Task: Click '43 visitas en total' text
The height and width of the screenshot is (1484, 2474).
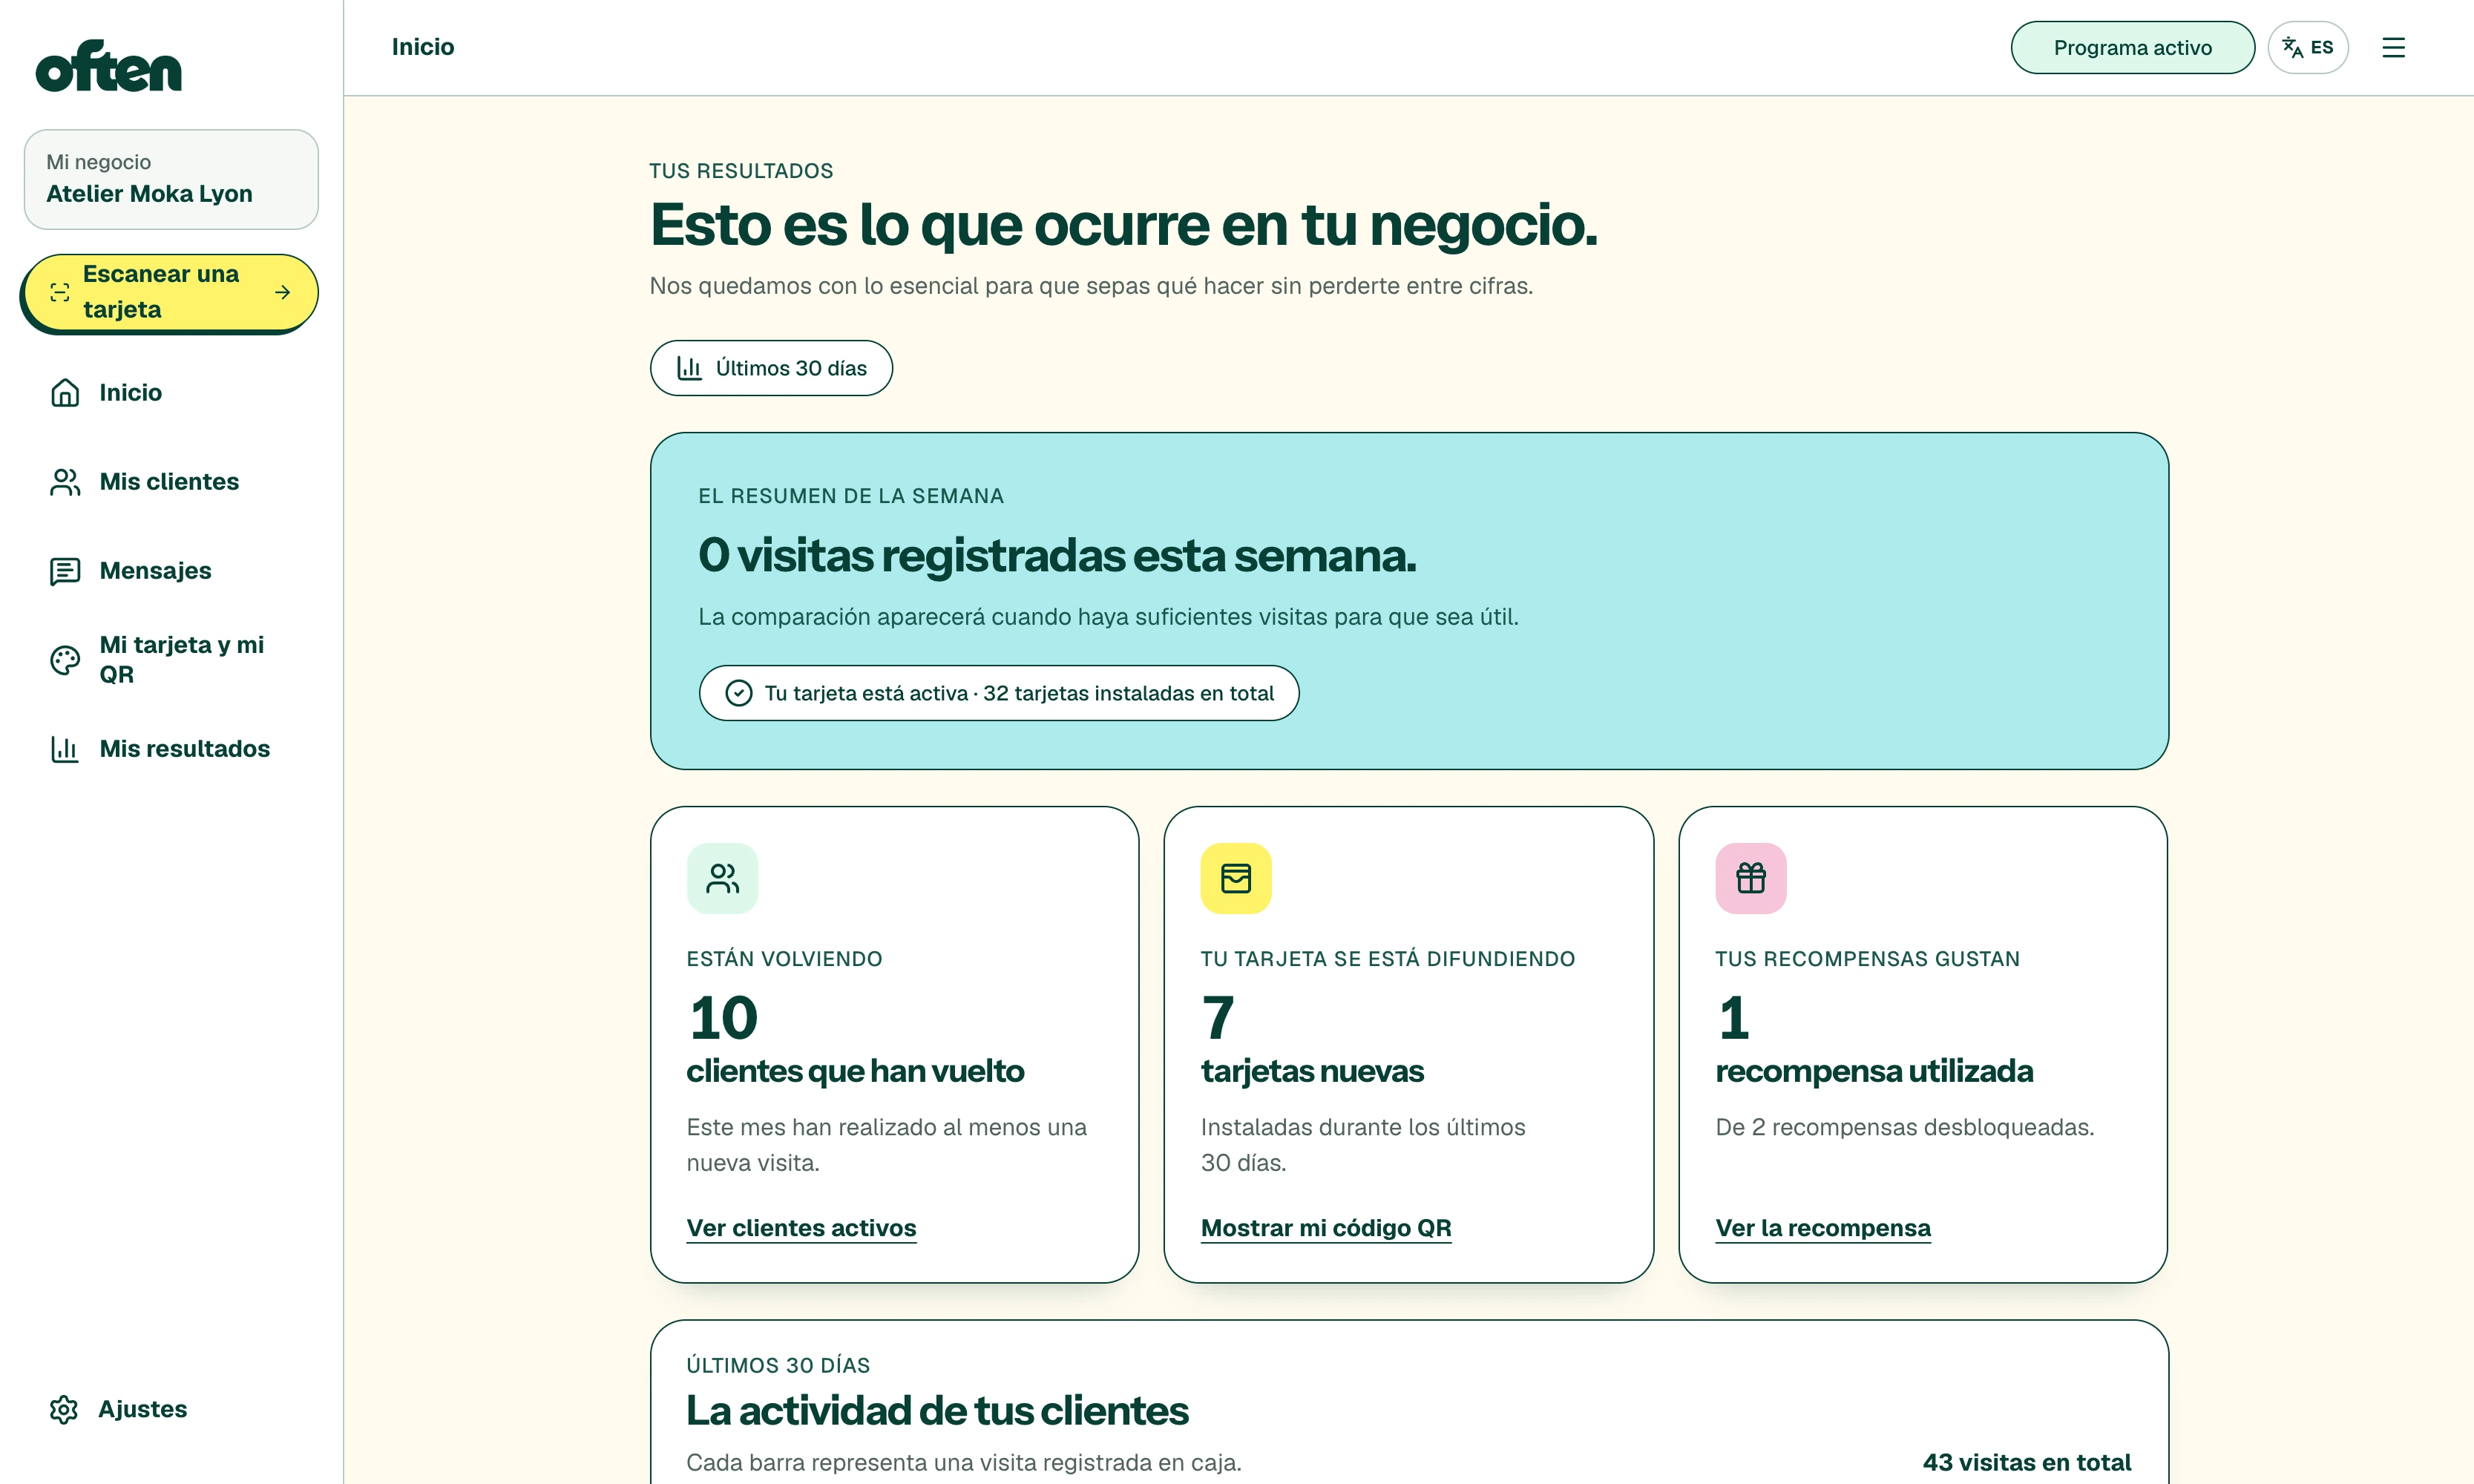Action: point(2026,1462)
